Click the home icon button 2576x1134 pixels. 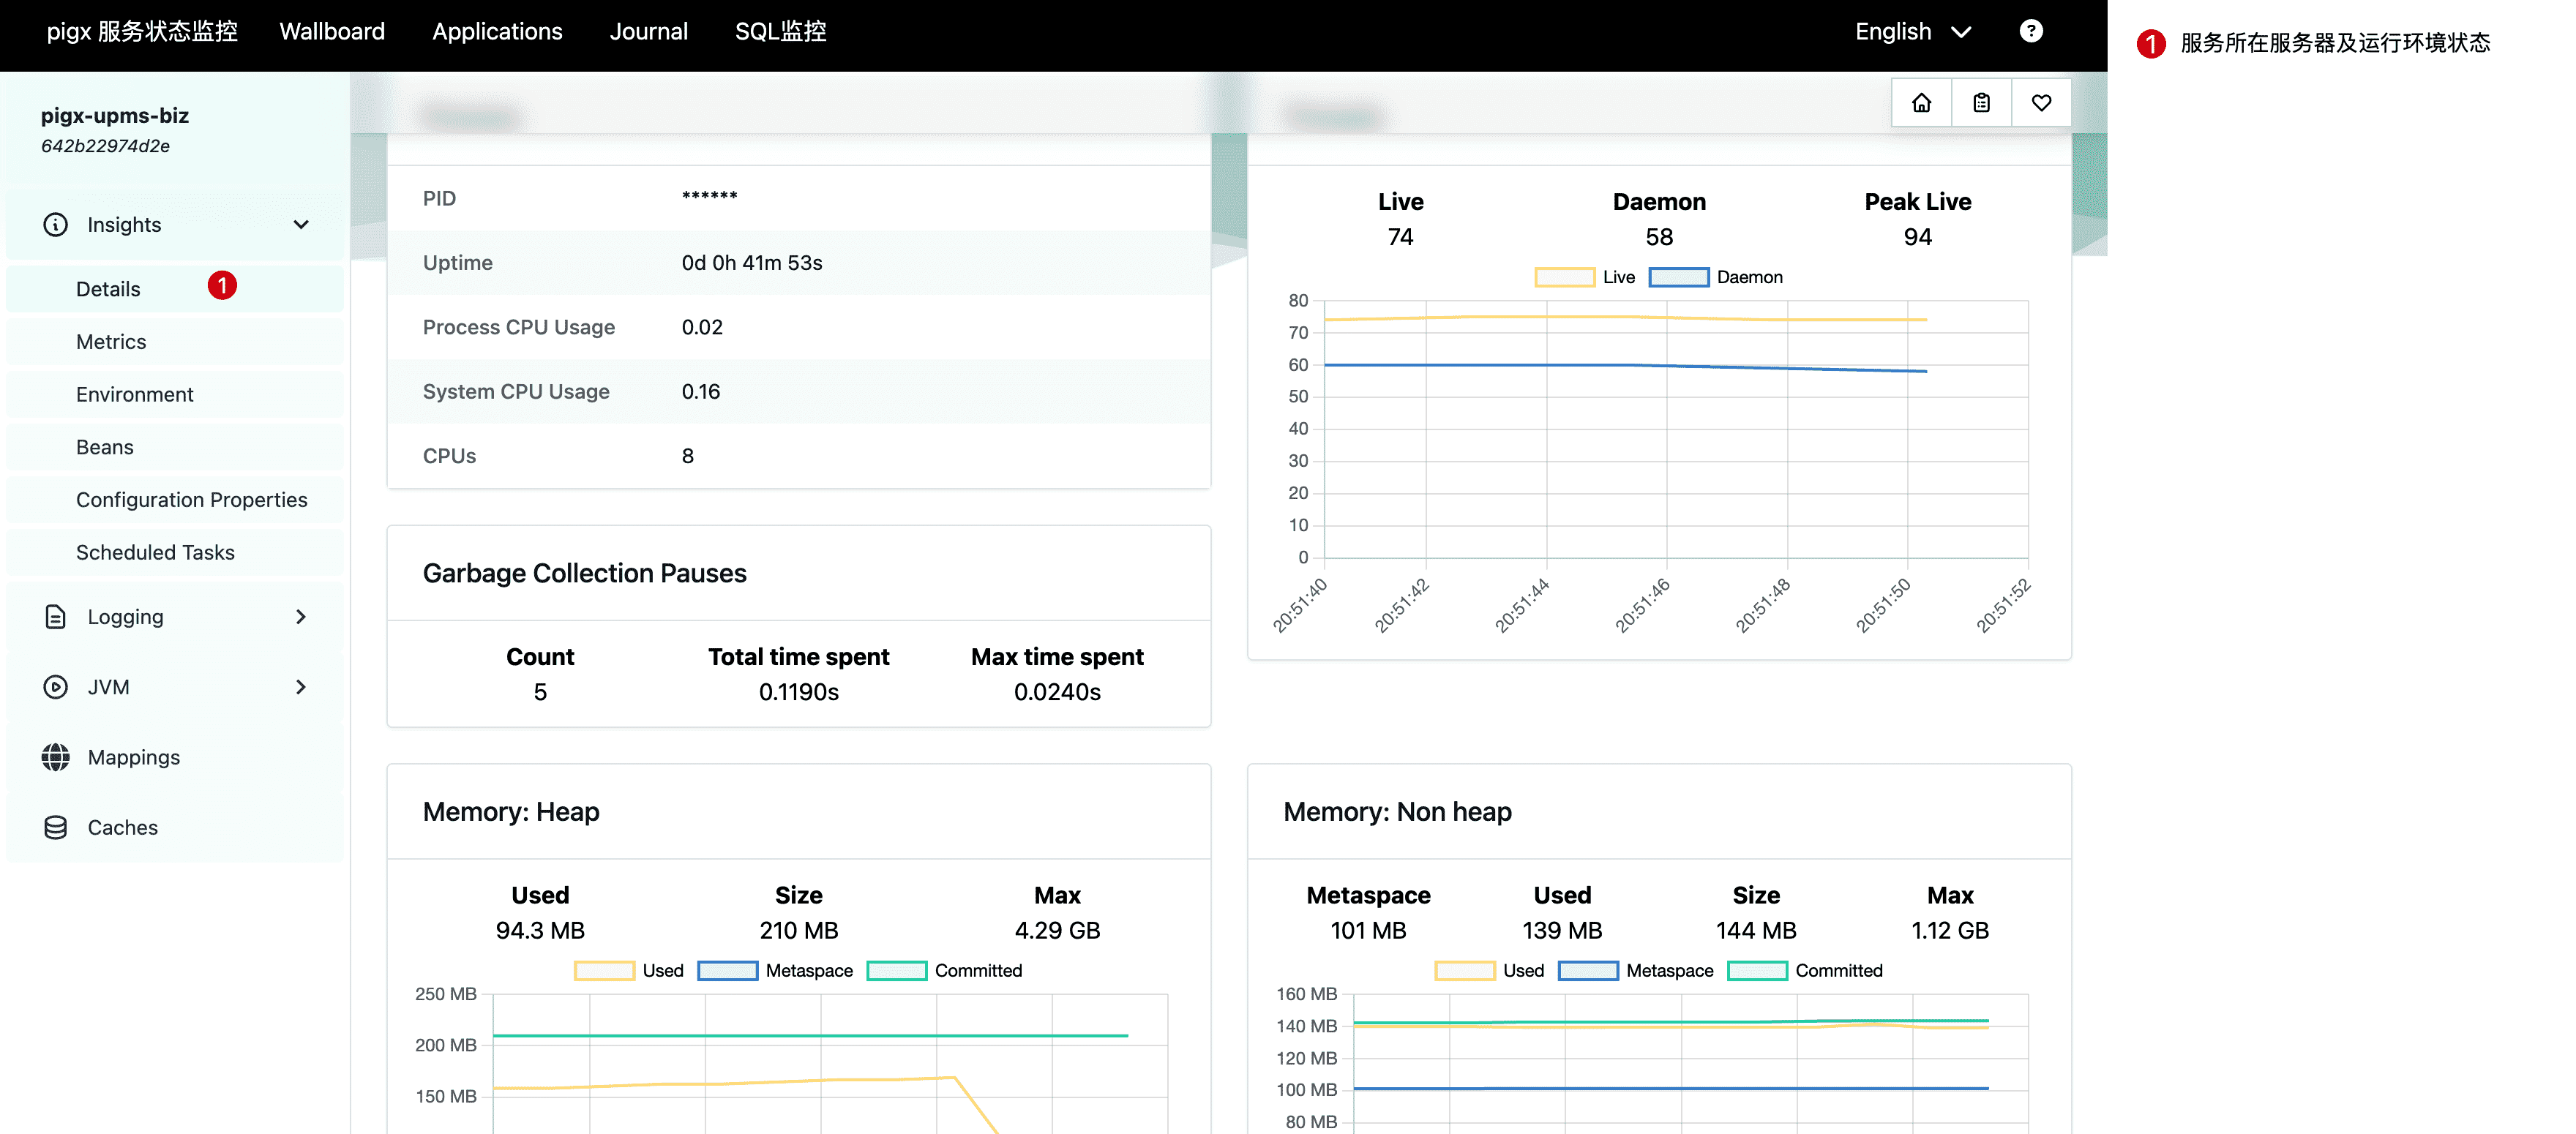(1921, 103)
